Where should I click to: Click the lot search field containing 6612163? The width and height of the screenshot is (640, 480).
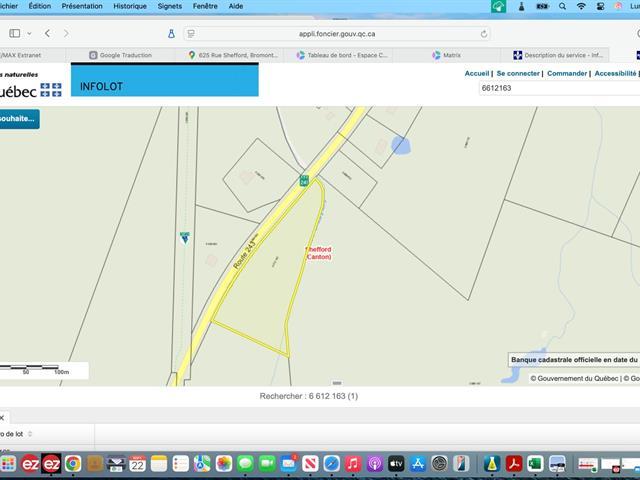(555, 88)
